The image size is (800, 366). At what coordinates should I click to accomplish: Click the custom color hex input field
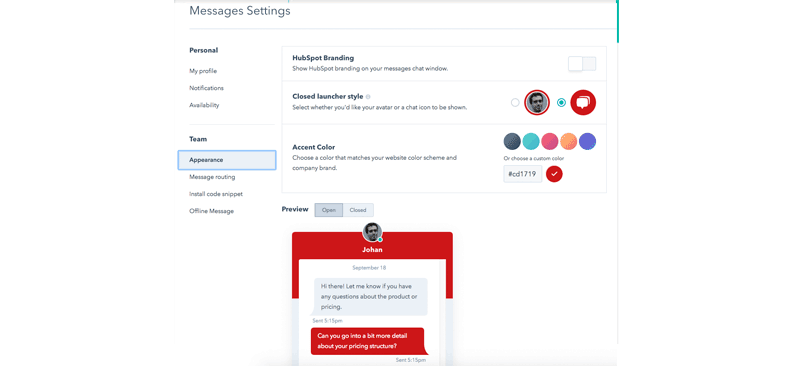(522, 174)
